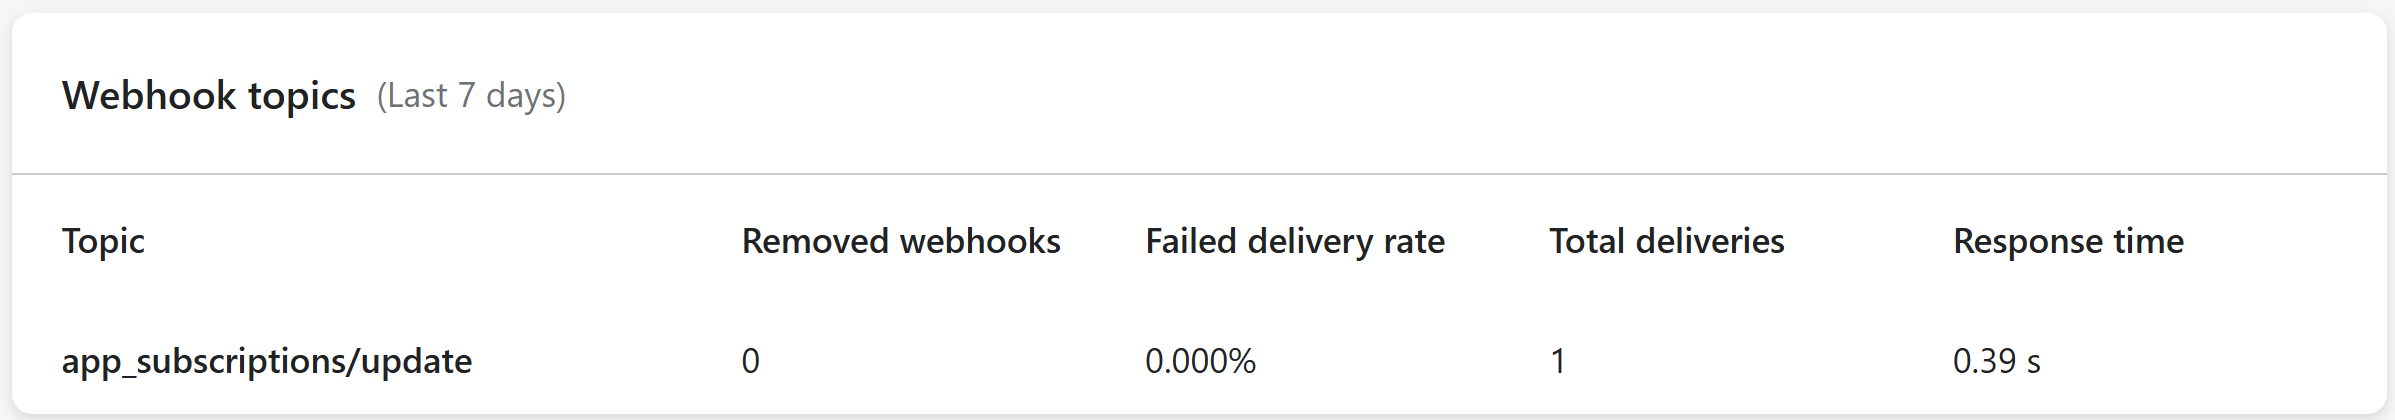Click the removed webhooks value 0

(x=750, y=361)
